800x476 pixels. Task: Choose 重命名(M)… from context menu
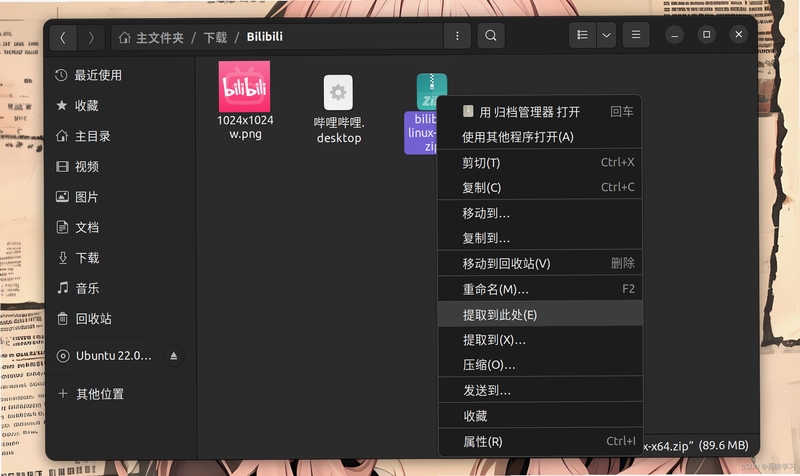(x=540, y=289)
